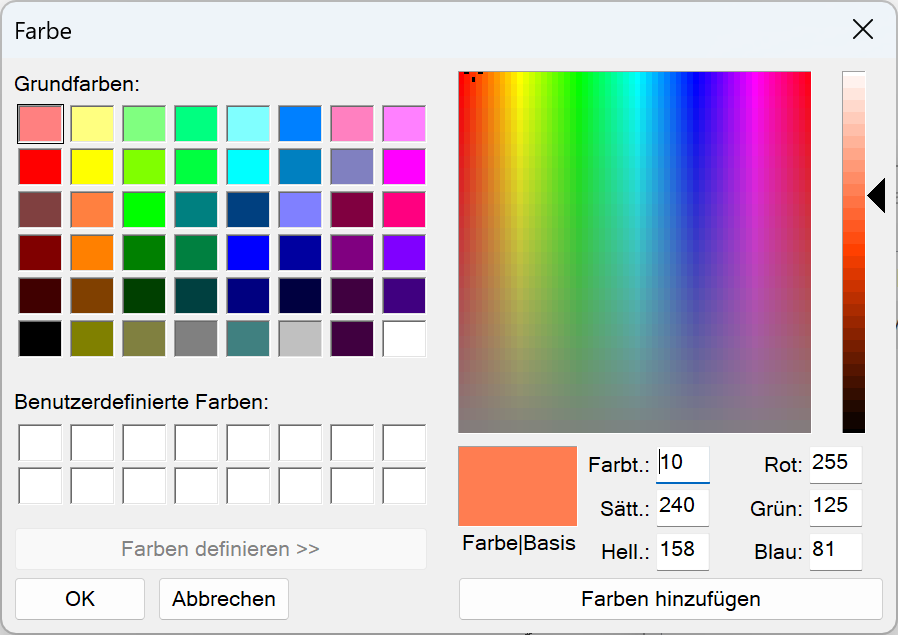Pick the bright yellow basic color

coord(91,166)
